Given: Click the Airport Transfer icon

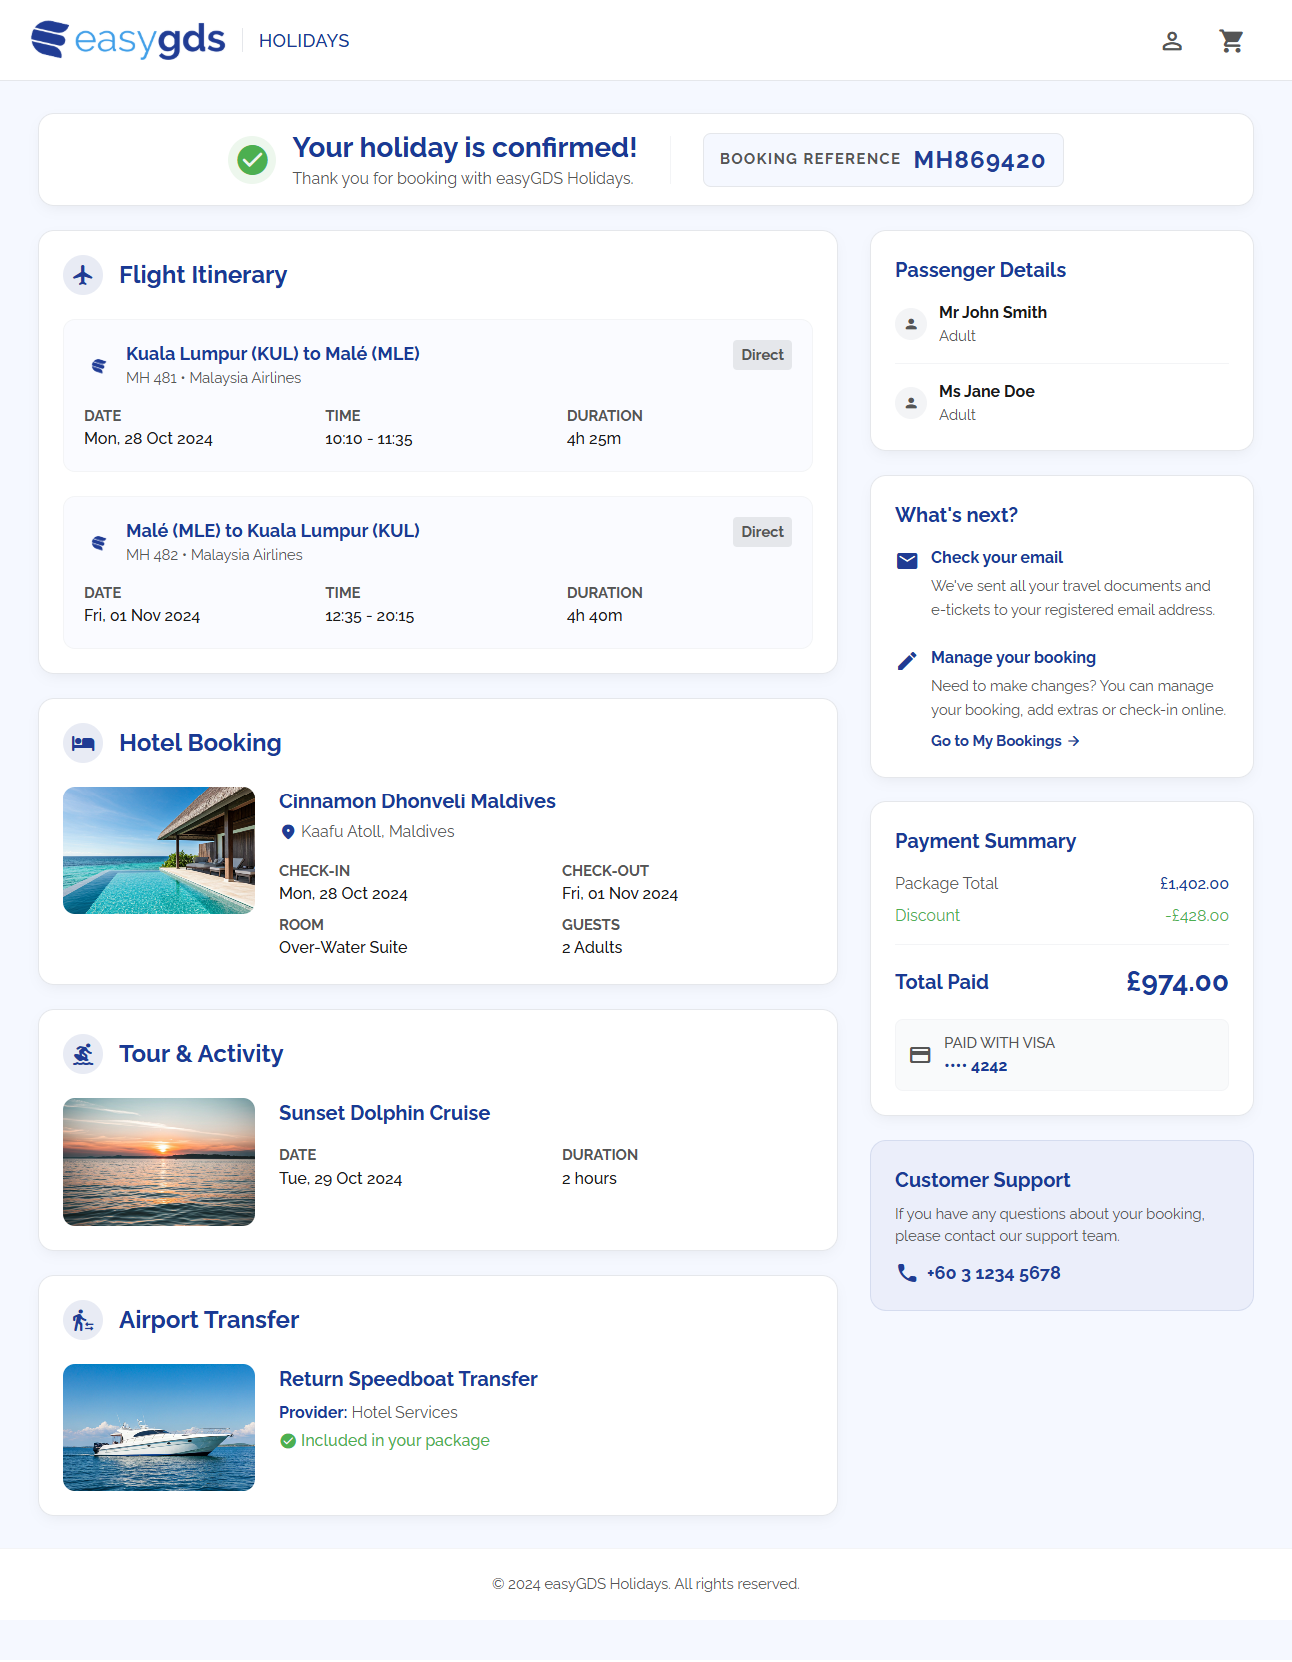Looking at the screenshot, I should [x=83, y=1320].
